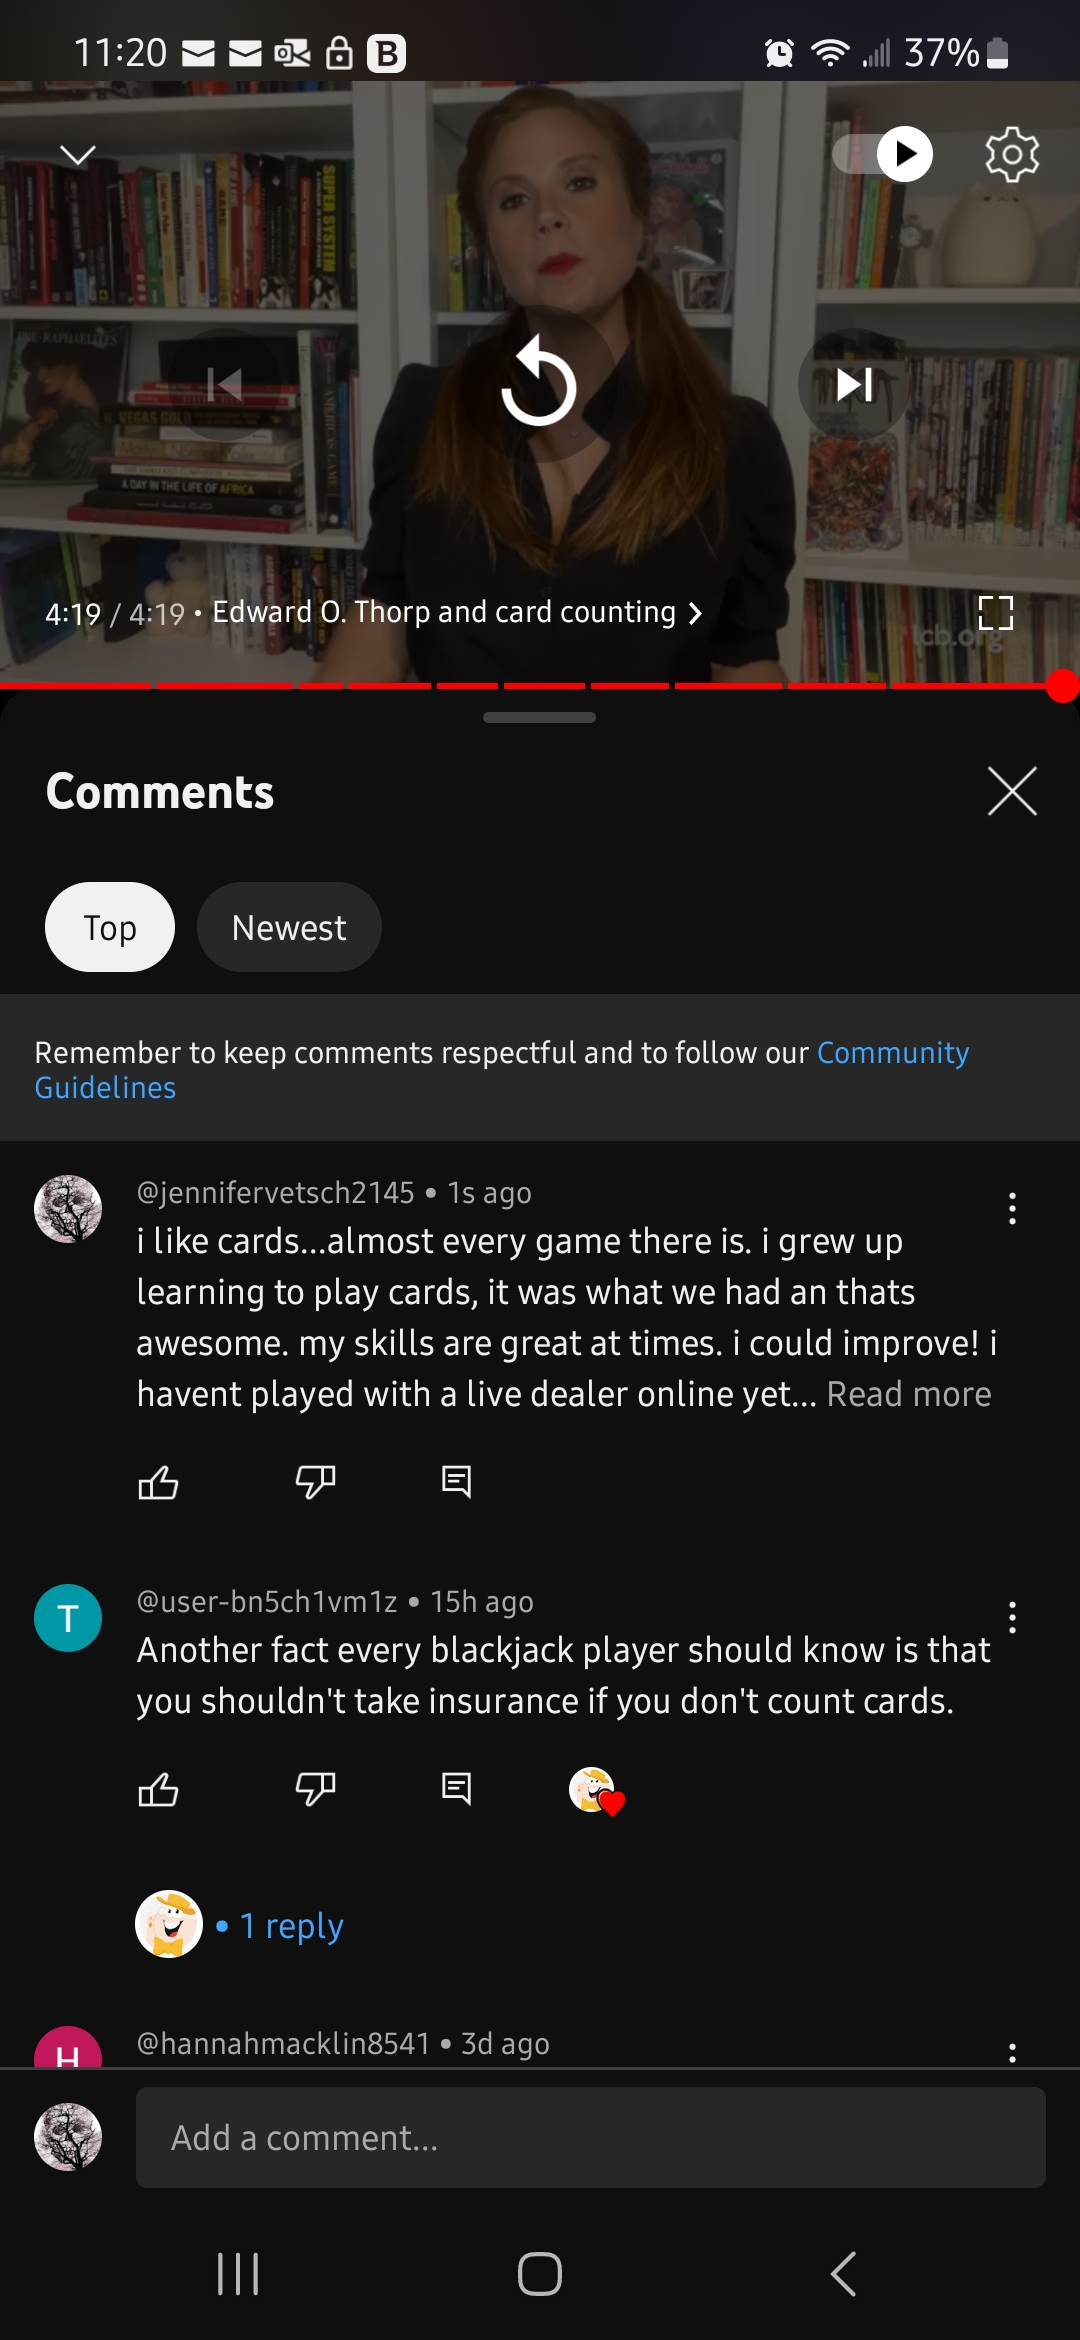Viewport: 1080px width, 2340px height.
Task: Skip to the next video
Action: coord(854,384)
